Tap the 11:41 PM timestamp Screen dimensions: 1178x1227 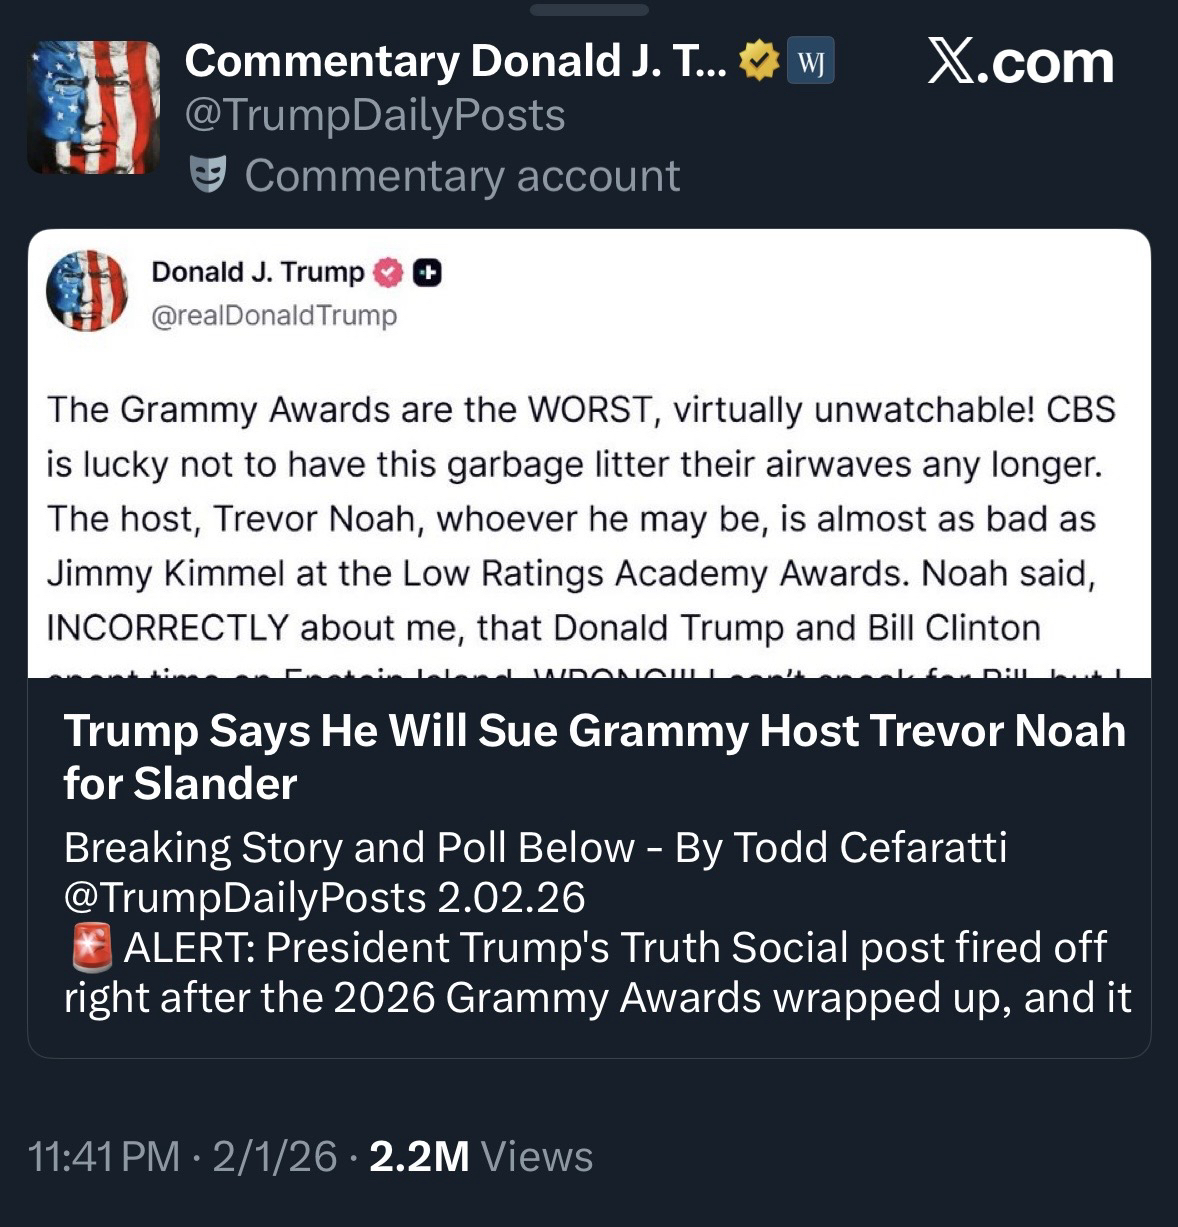[104, 1157]
